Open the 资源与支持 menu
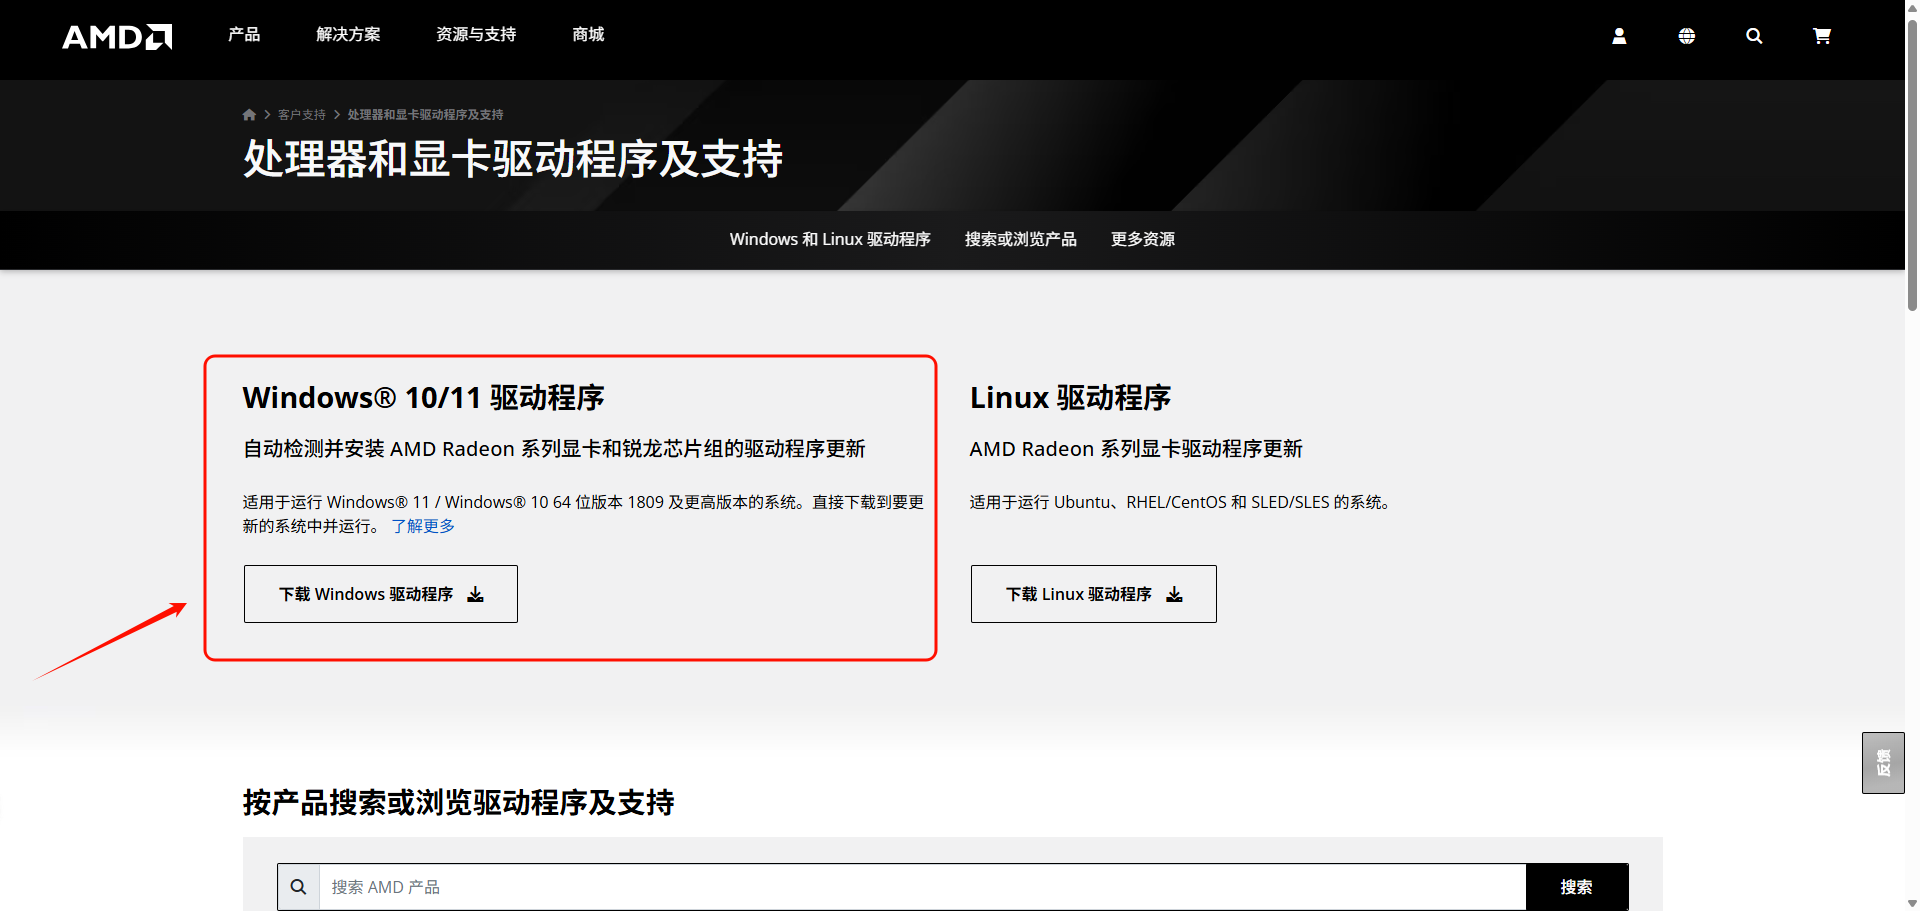 click(476, 35)
